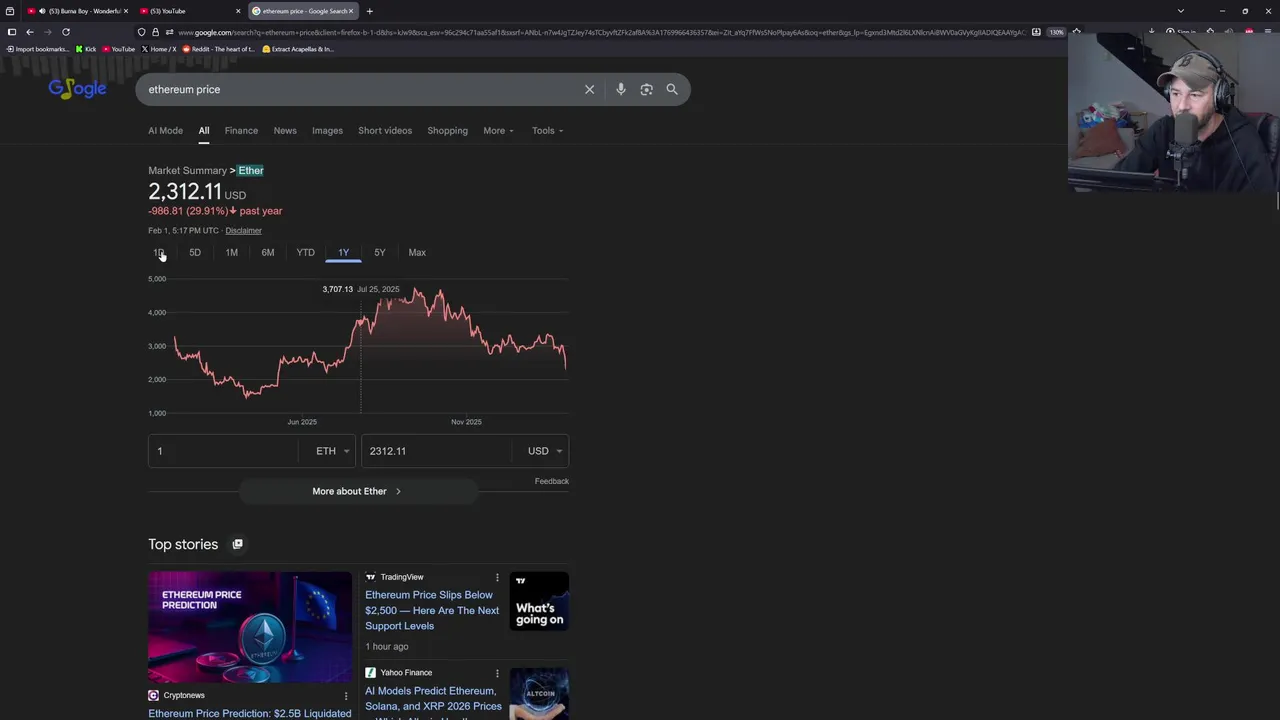The height and width of the screenshot is (720, 1280).
Task: Click the Feedback link
Action: [551, 481]
